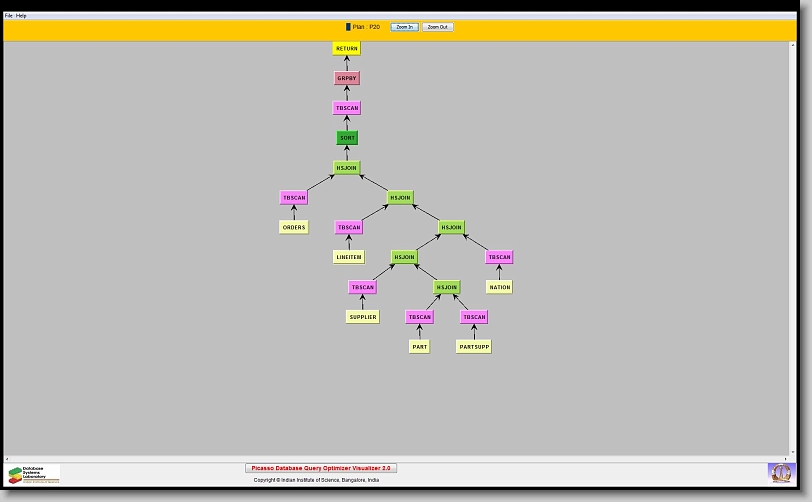The image size is (812, 502).
Task: Select the LINEITEM table node
Action: 348,257
